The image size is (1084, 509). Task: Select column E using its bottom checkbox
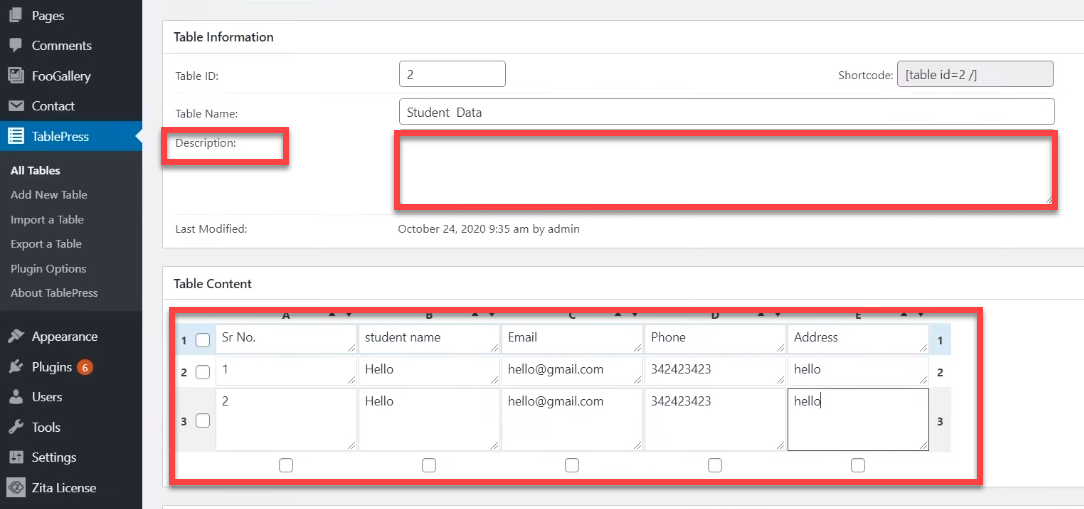pos(858,465)
